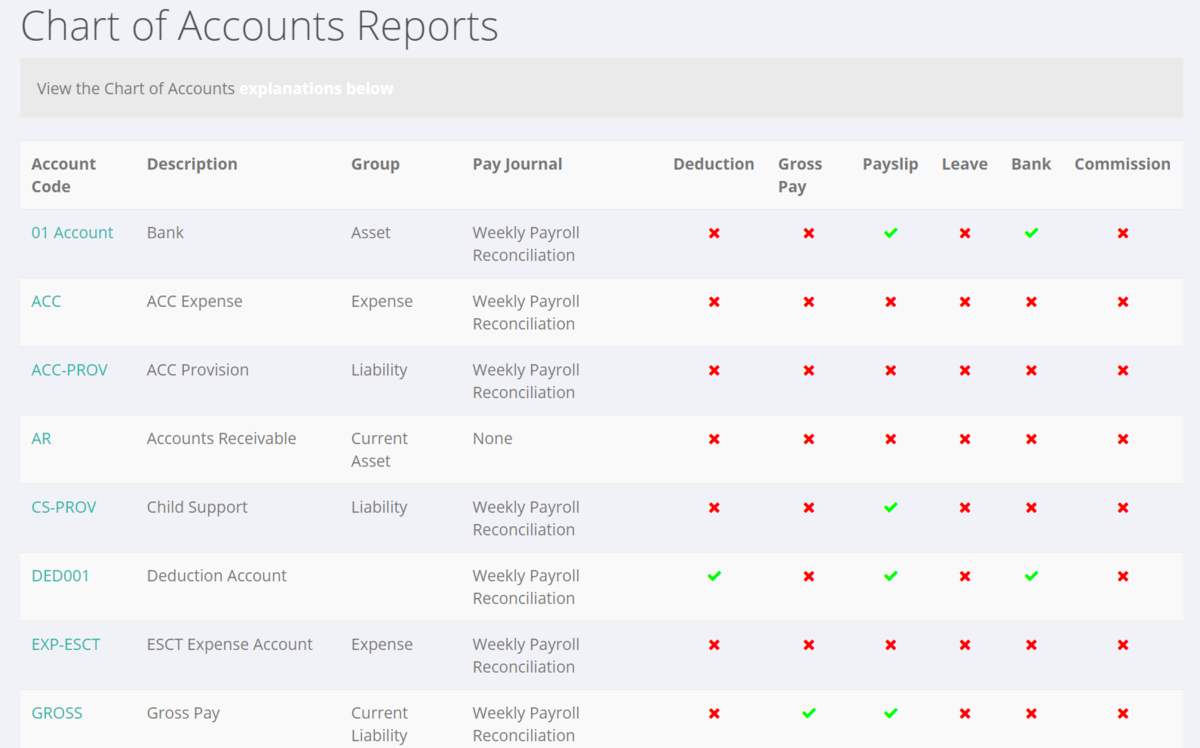Screen dimensions: 1200x748
Task: Click the Pay Journal column header
Action: pos(517,163)
